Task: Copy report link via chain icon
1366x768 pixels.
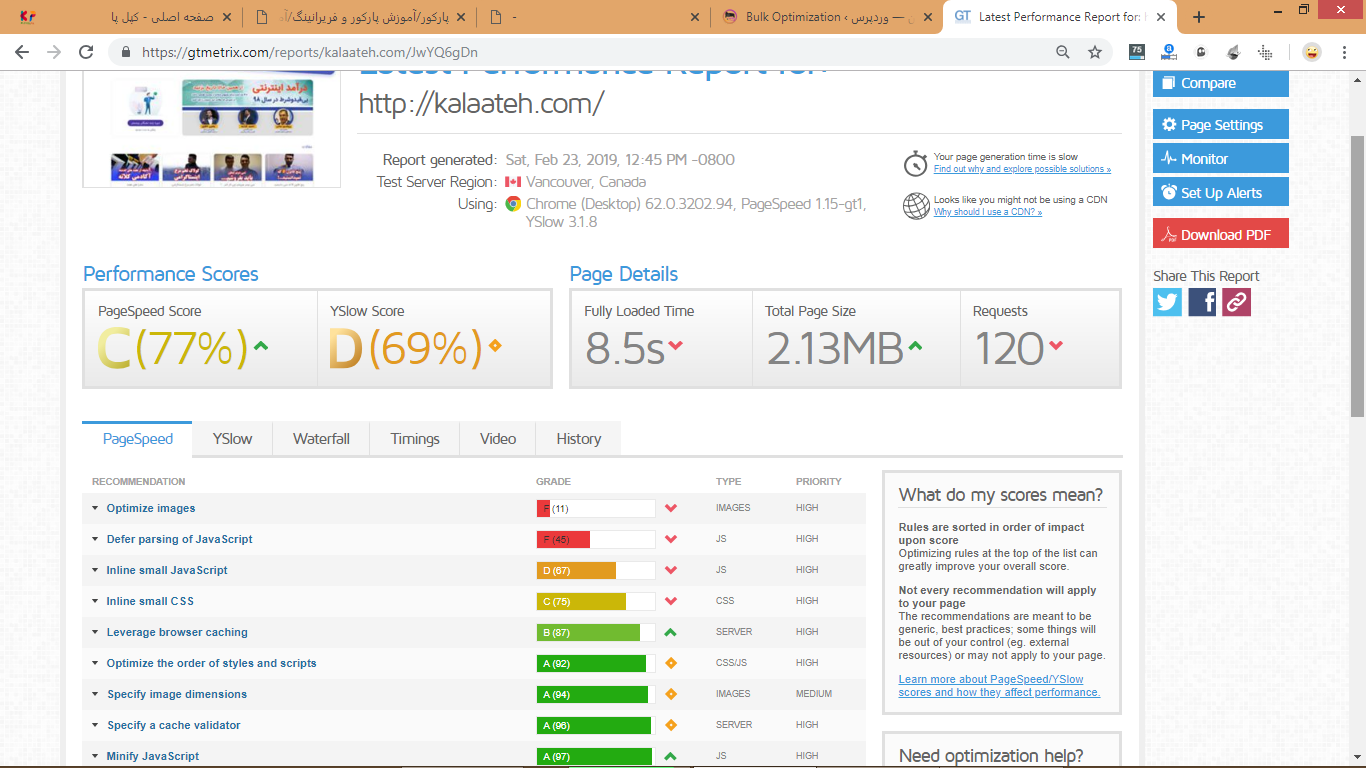Action: tap(1236, 302)
